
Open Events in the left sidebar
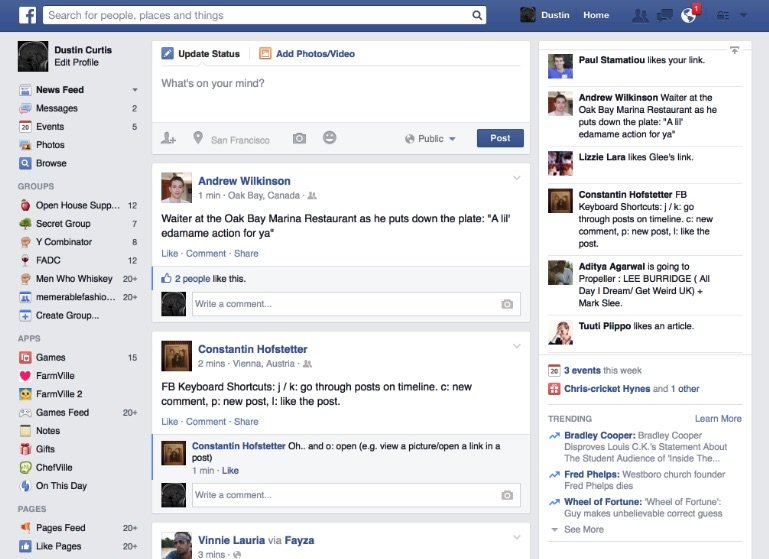[50, 127]
